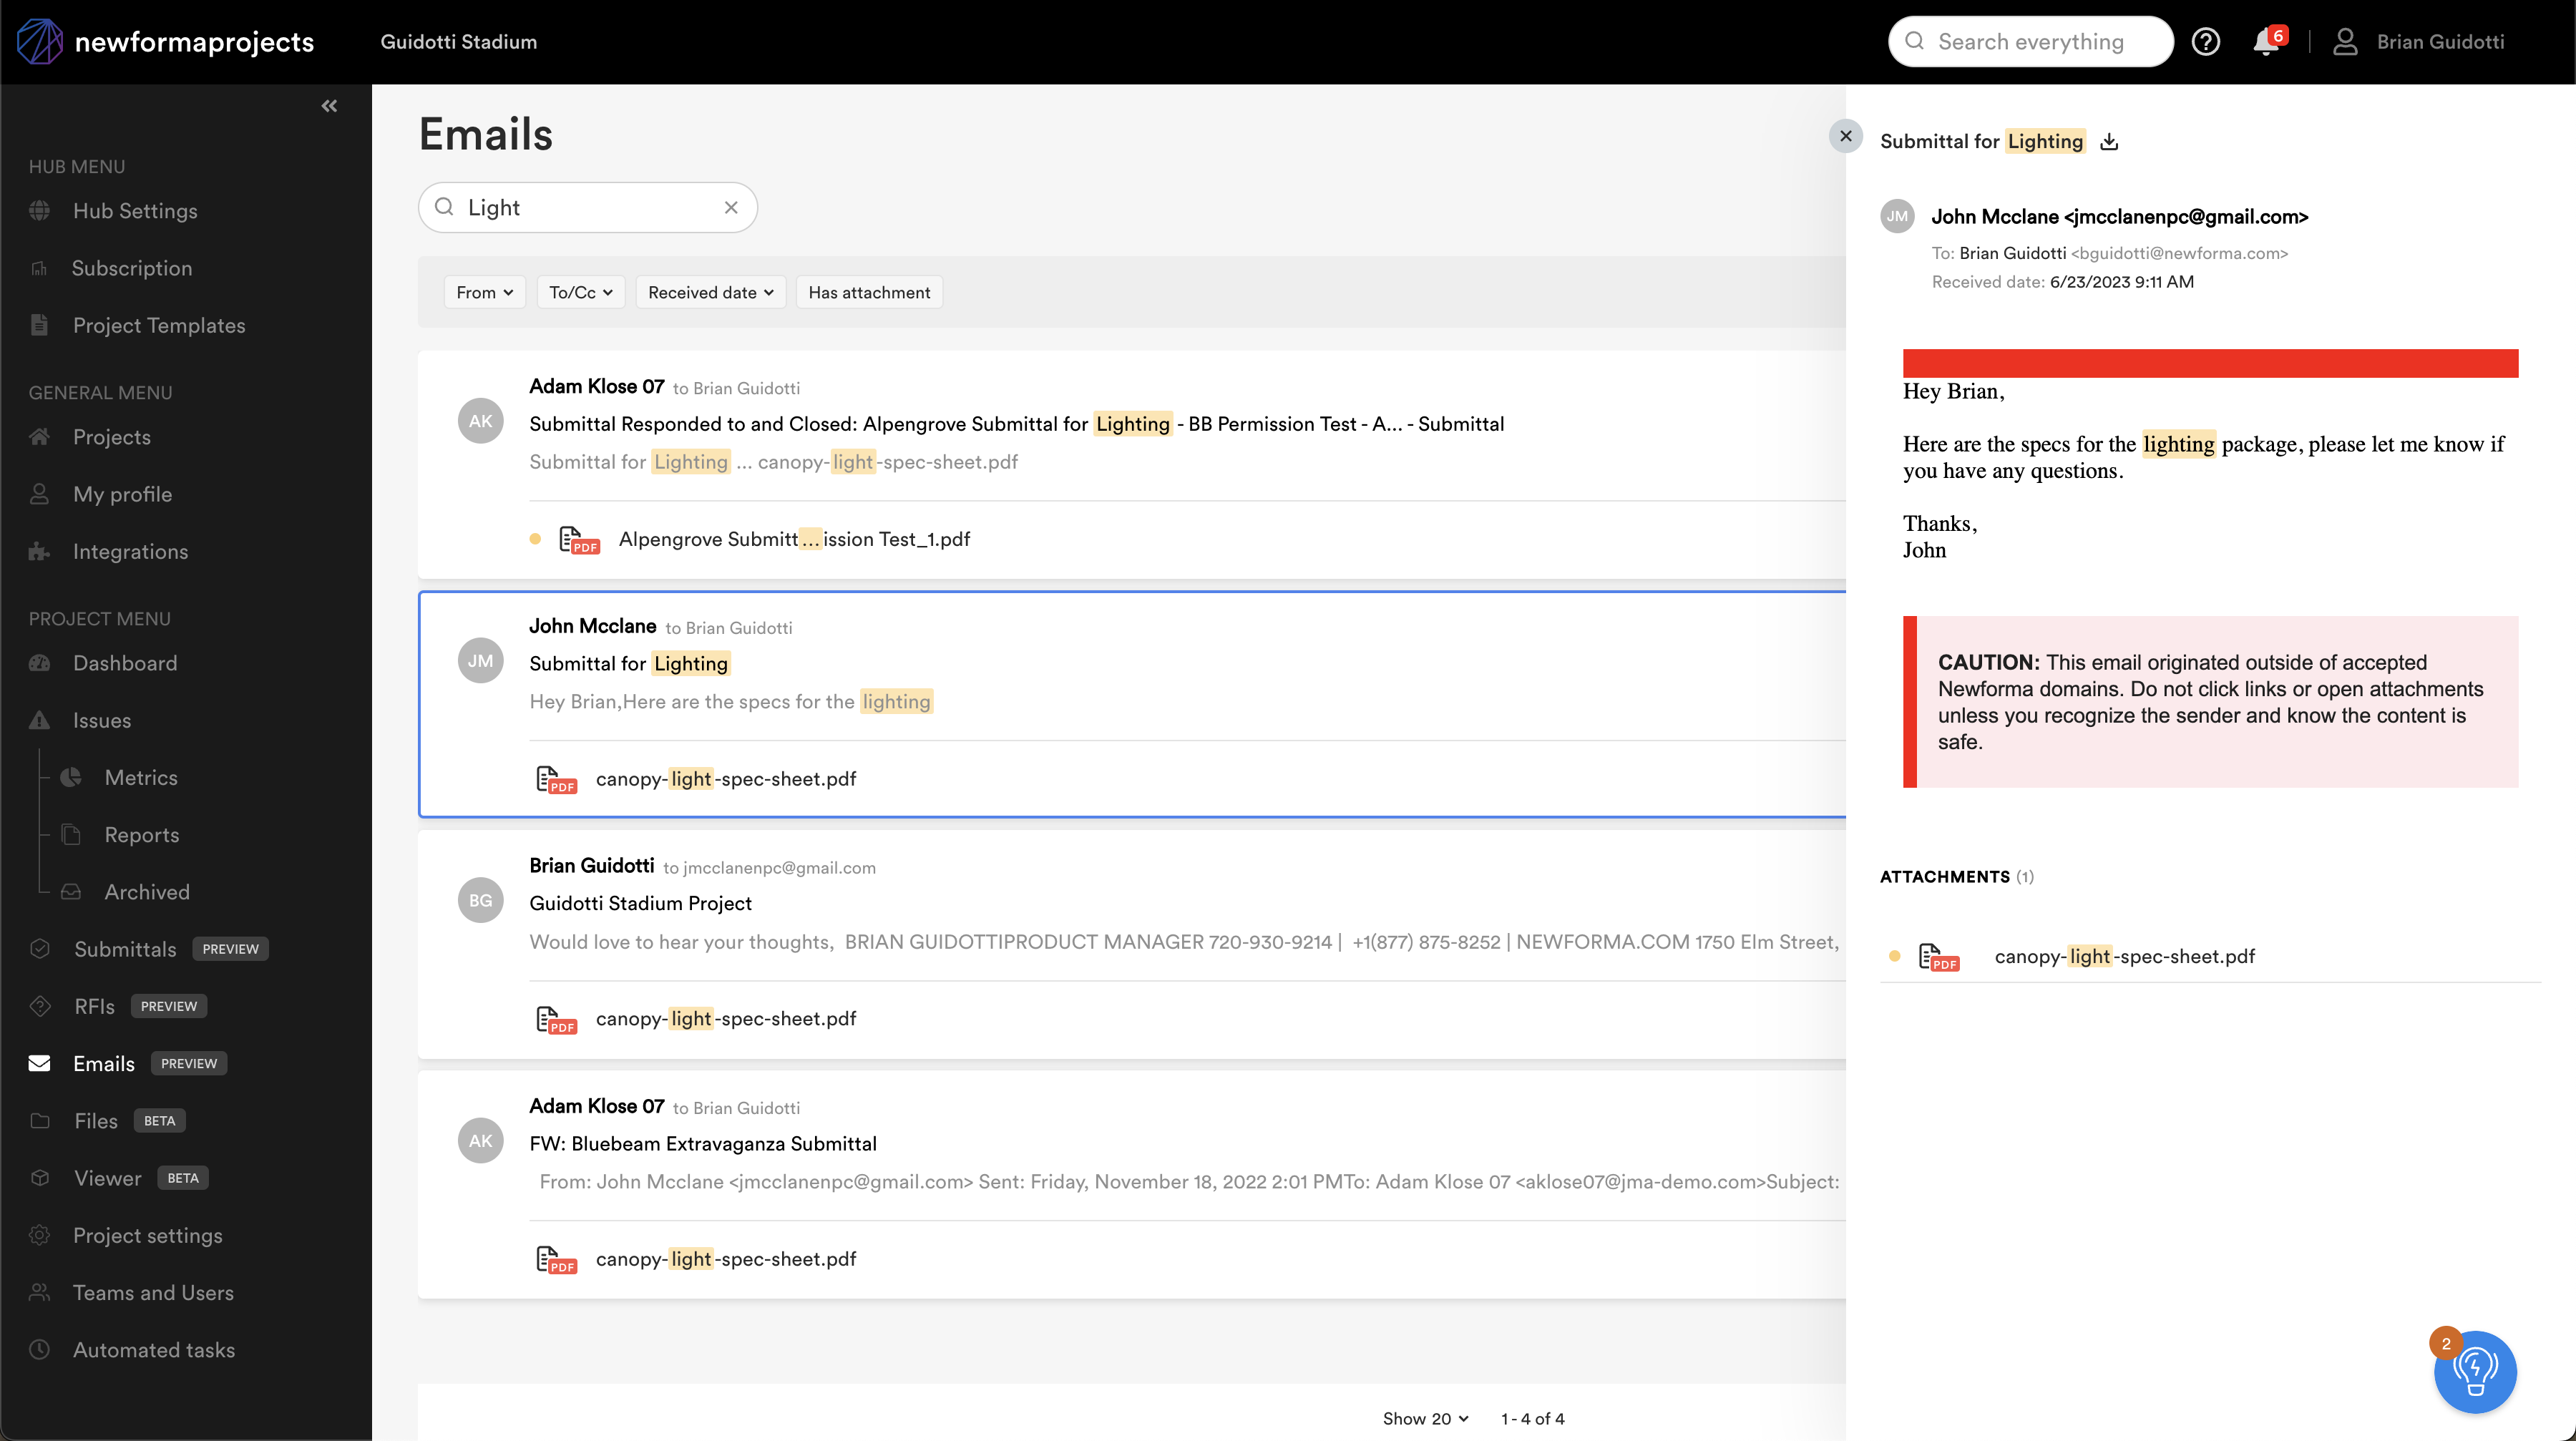
Task: Select the FW: Bluebeam Extravaganza Submittal email
Action: click(1132, 1184)
